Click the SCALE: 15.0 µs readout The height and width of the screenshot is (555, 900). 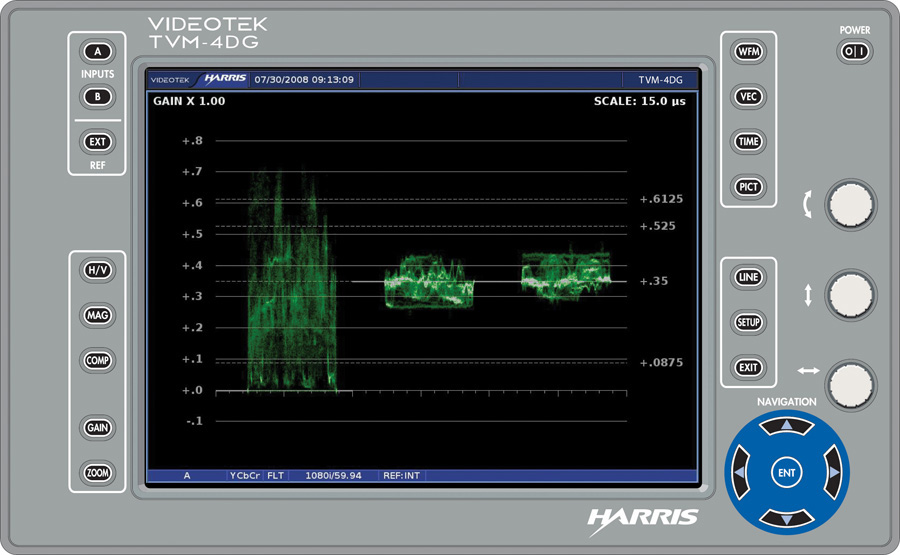click(639, 101)
